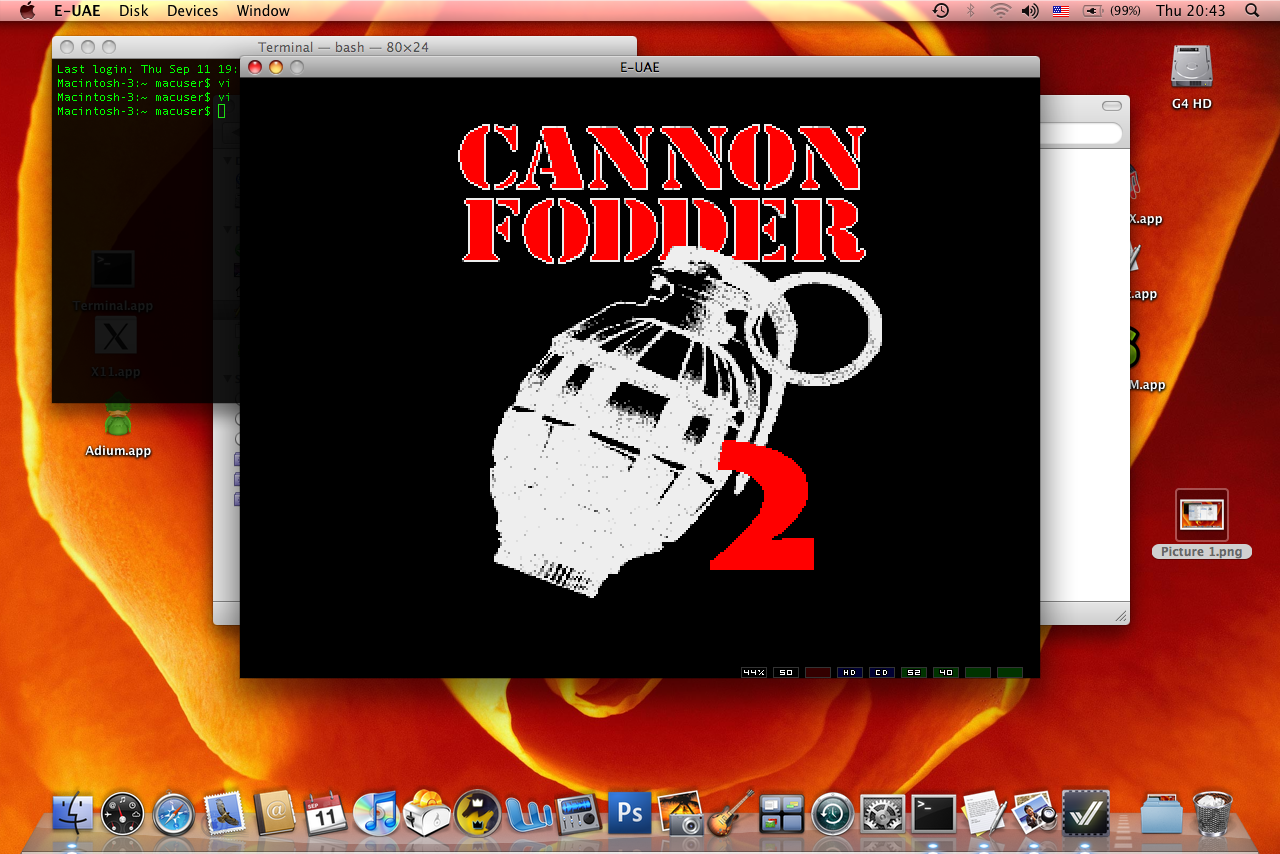Open the US flag input menu
The height and width of the screenshot is (854, 1280).
click(x=1061, y=11)
